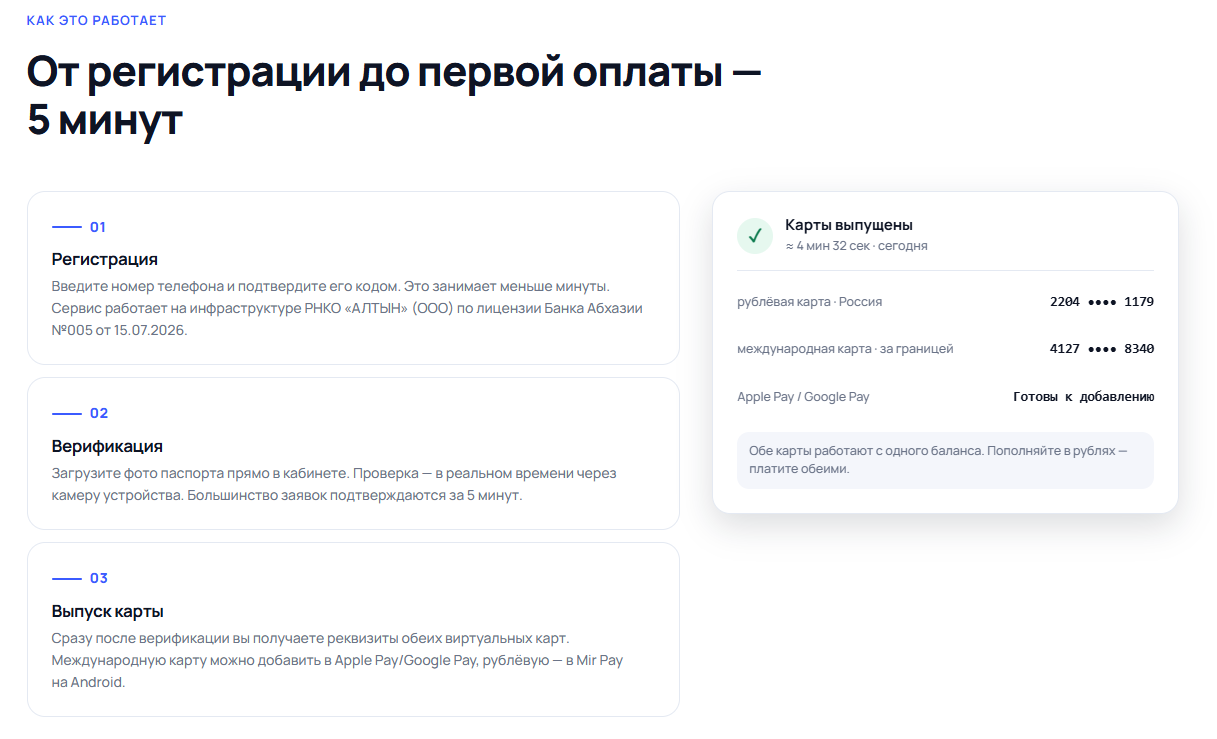
Task: Click note Обе карты работают с одного баланса
Action: coord(945,460)
